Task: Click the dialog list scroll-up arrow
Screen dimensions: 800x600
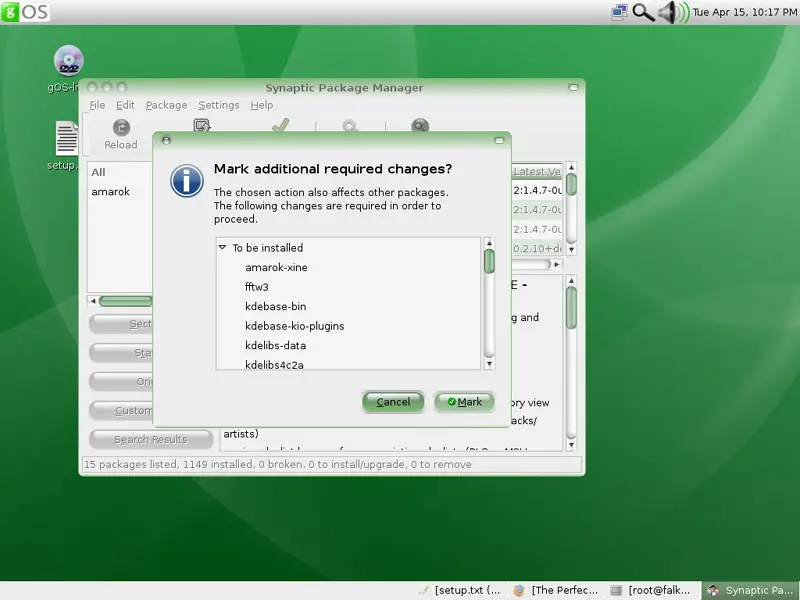Action: (x=489, y=243)
